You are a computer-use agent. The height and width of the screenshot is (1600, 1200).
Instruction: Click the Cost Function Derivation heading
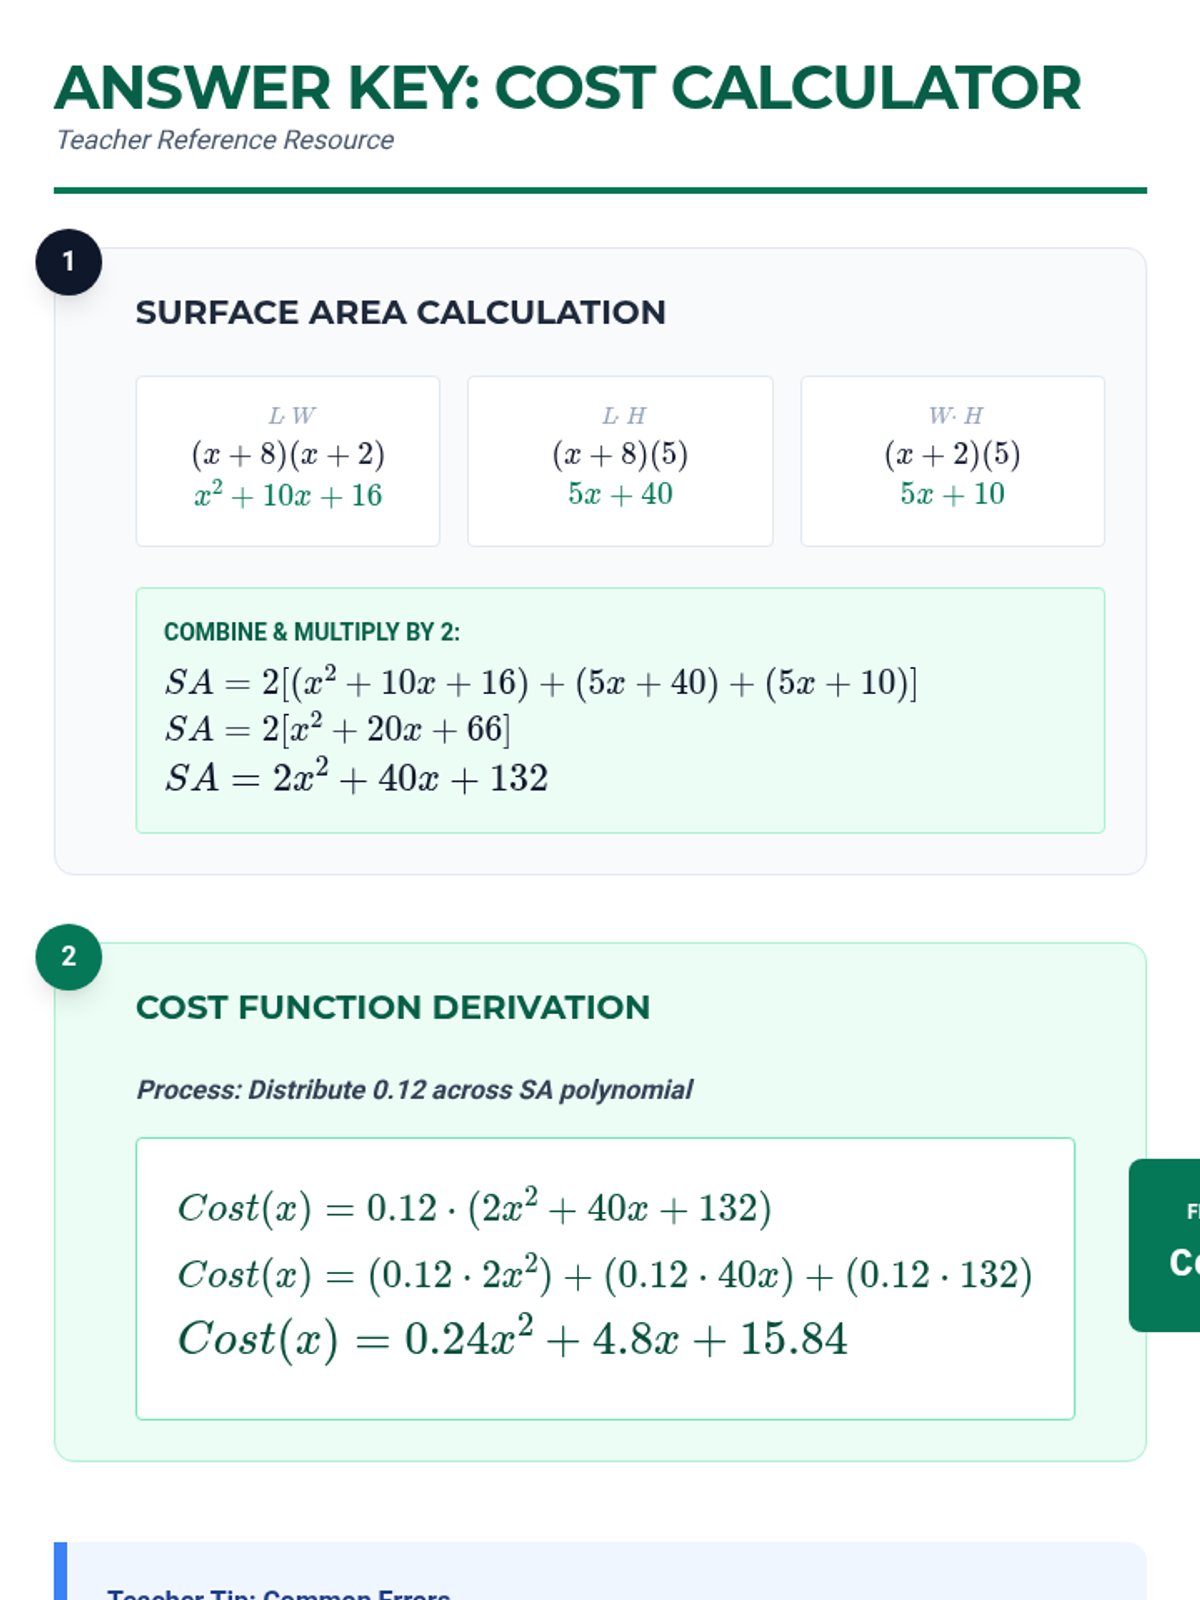(392, 1008)
